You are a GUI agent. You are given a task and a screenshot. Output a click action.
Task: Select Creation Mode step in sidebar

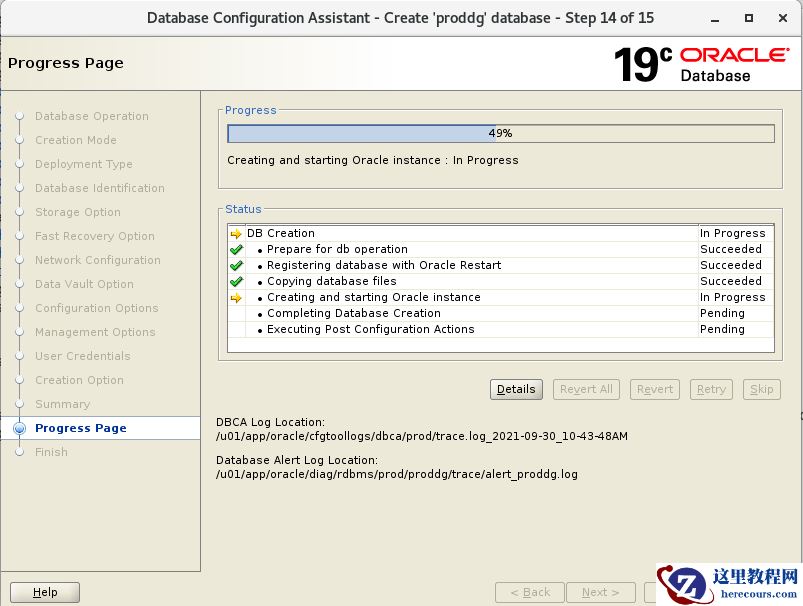click(76, 140)
